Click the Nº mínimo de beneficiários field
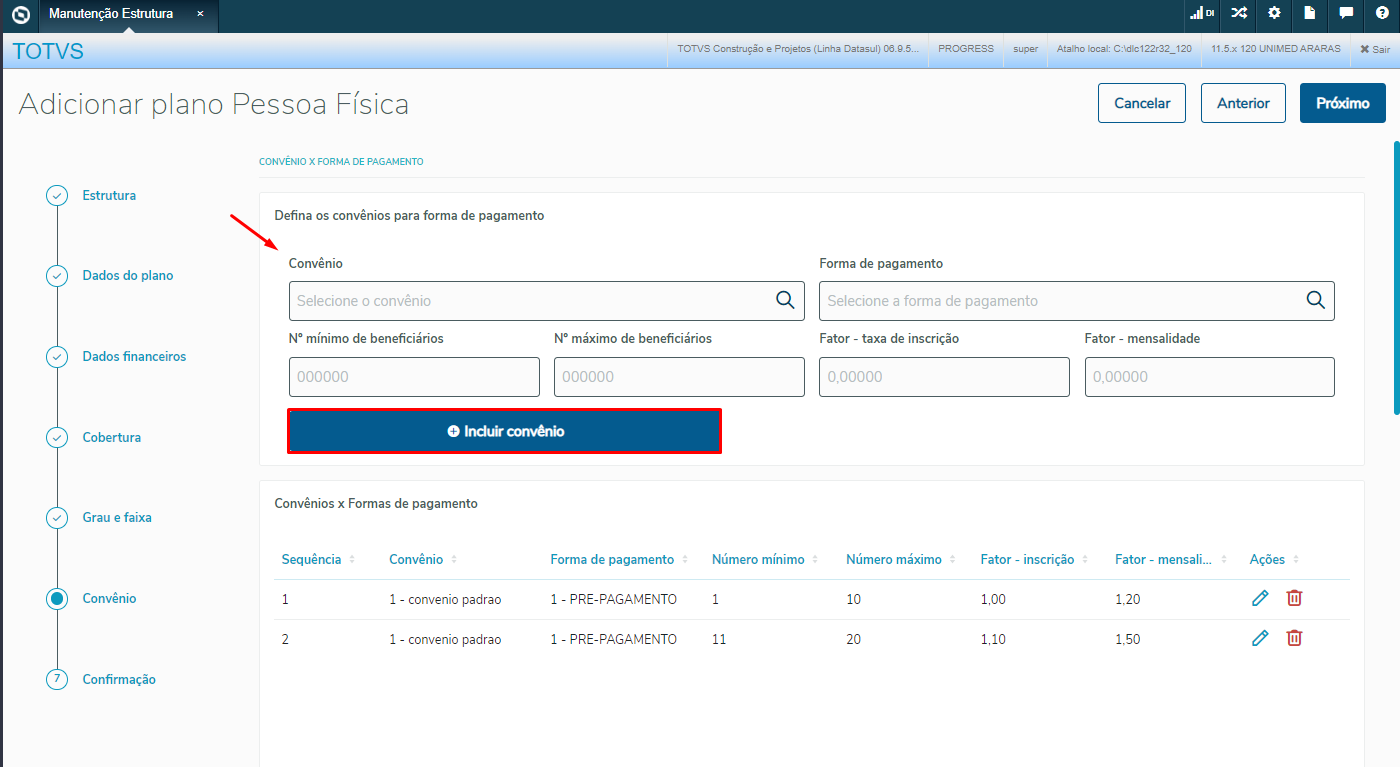 [x=414, y=377]
